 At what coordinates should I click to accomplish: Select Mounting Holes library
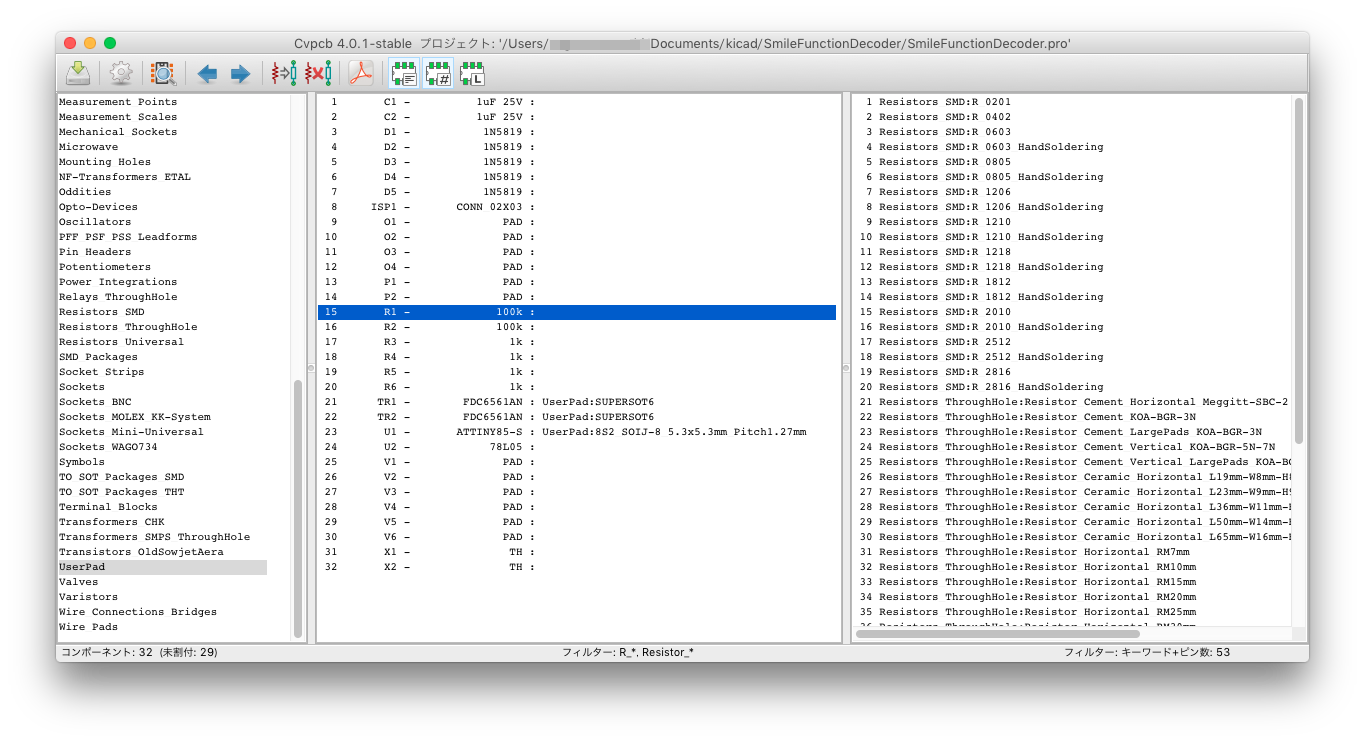point(104,162)
